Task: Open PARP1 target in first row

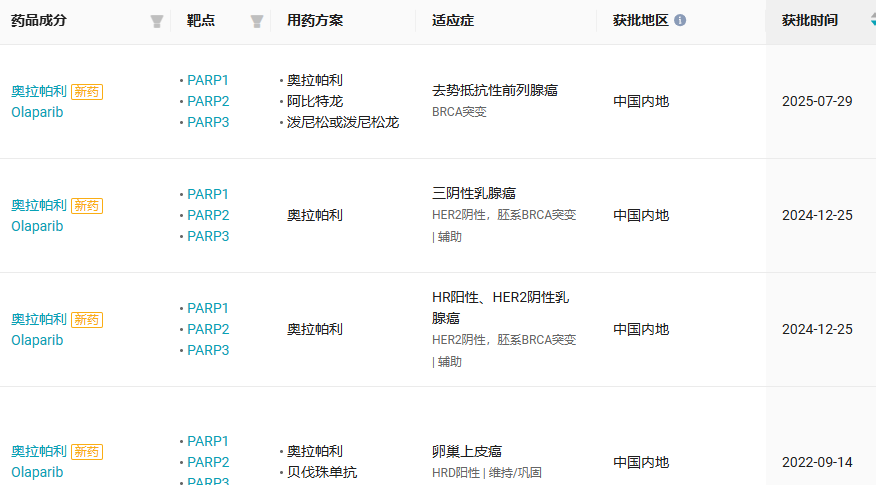Action: (x=208, y=80)
